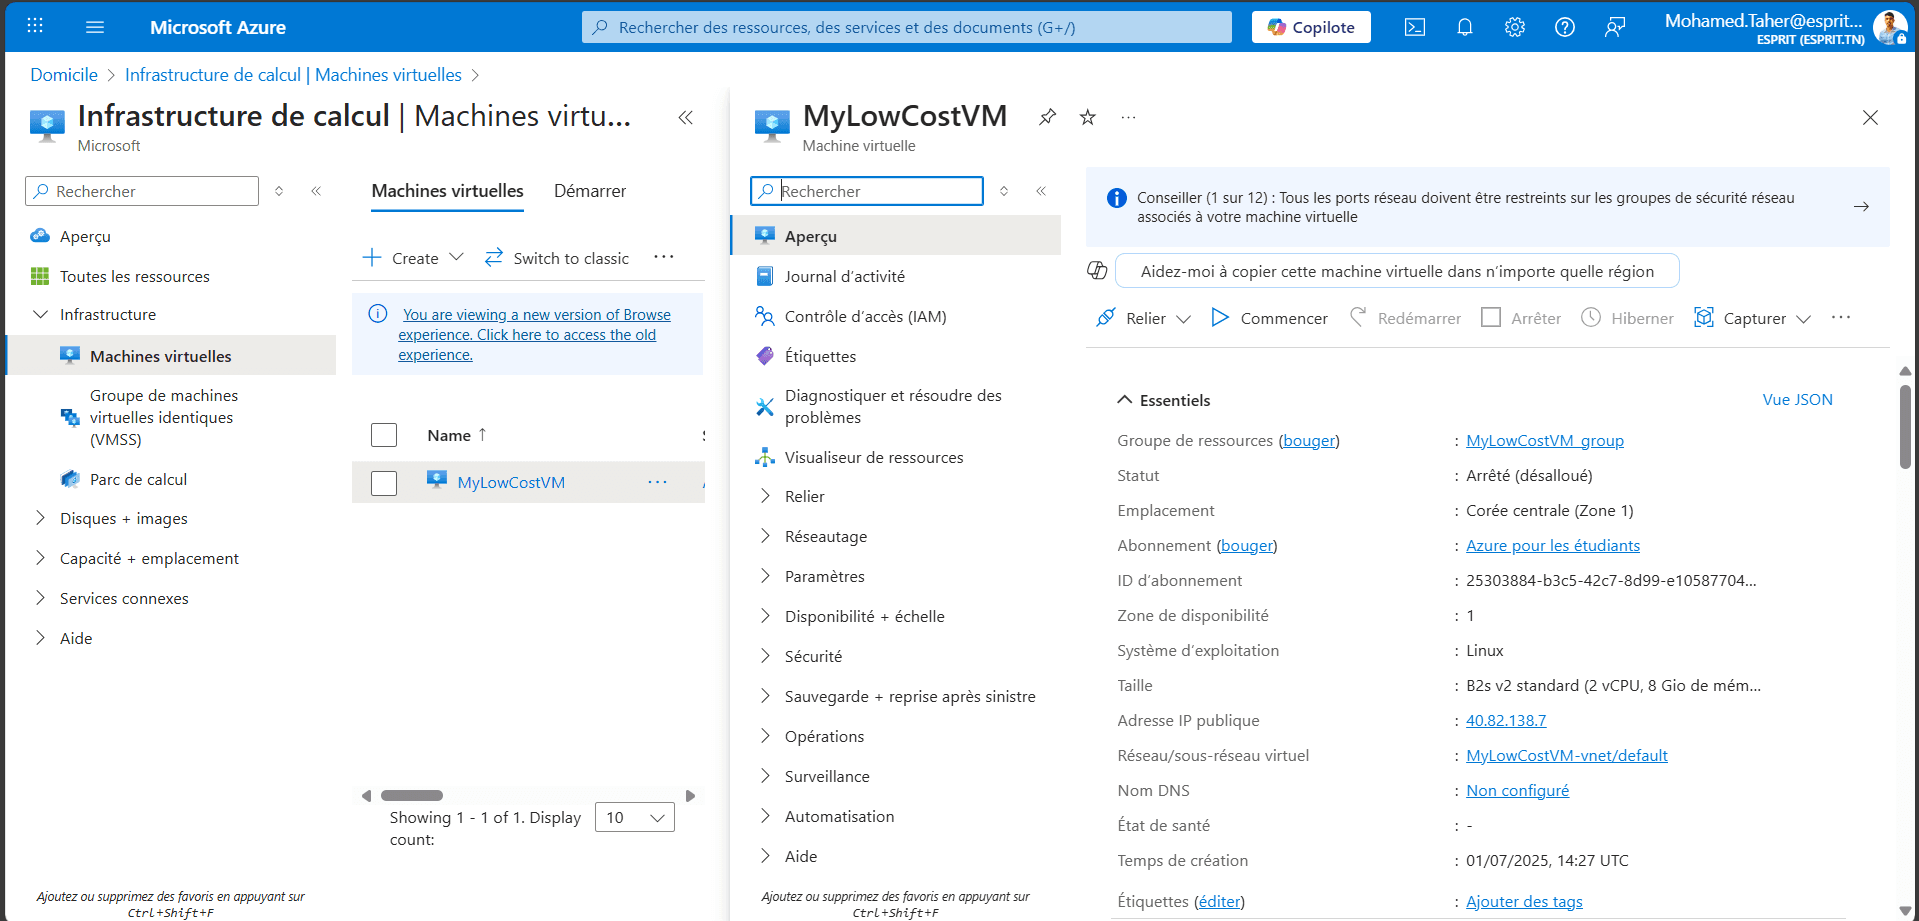
Task: Open the Relier command dropdown
Action: pos(1143,318)
